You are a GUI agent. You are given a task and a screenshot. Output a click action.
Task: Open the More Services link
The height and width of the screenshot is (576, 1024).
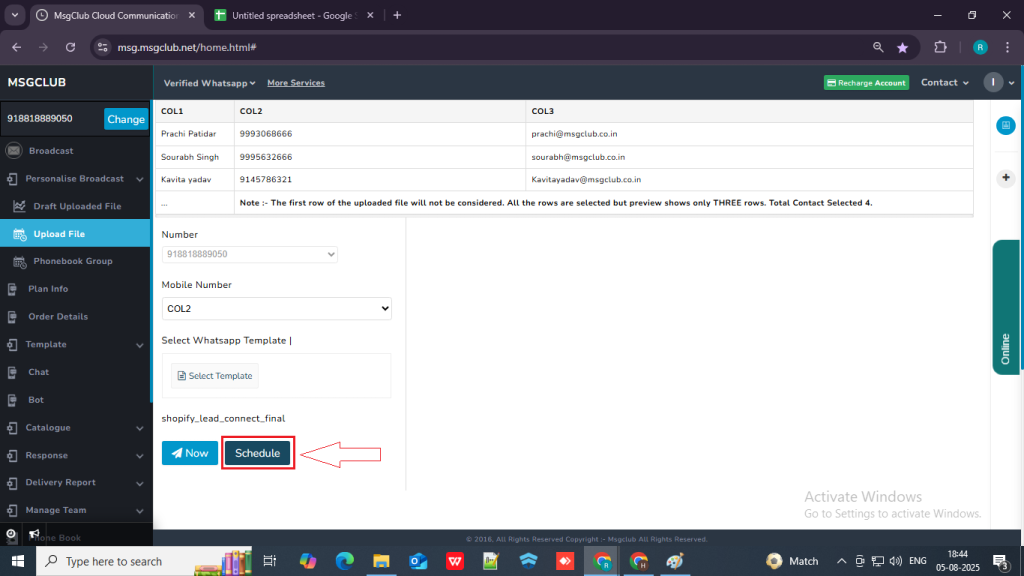296,83
